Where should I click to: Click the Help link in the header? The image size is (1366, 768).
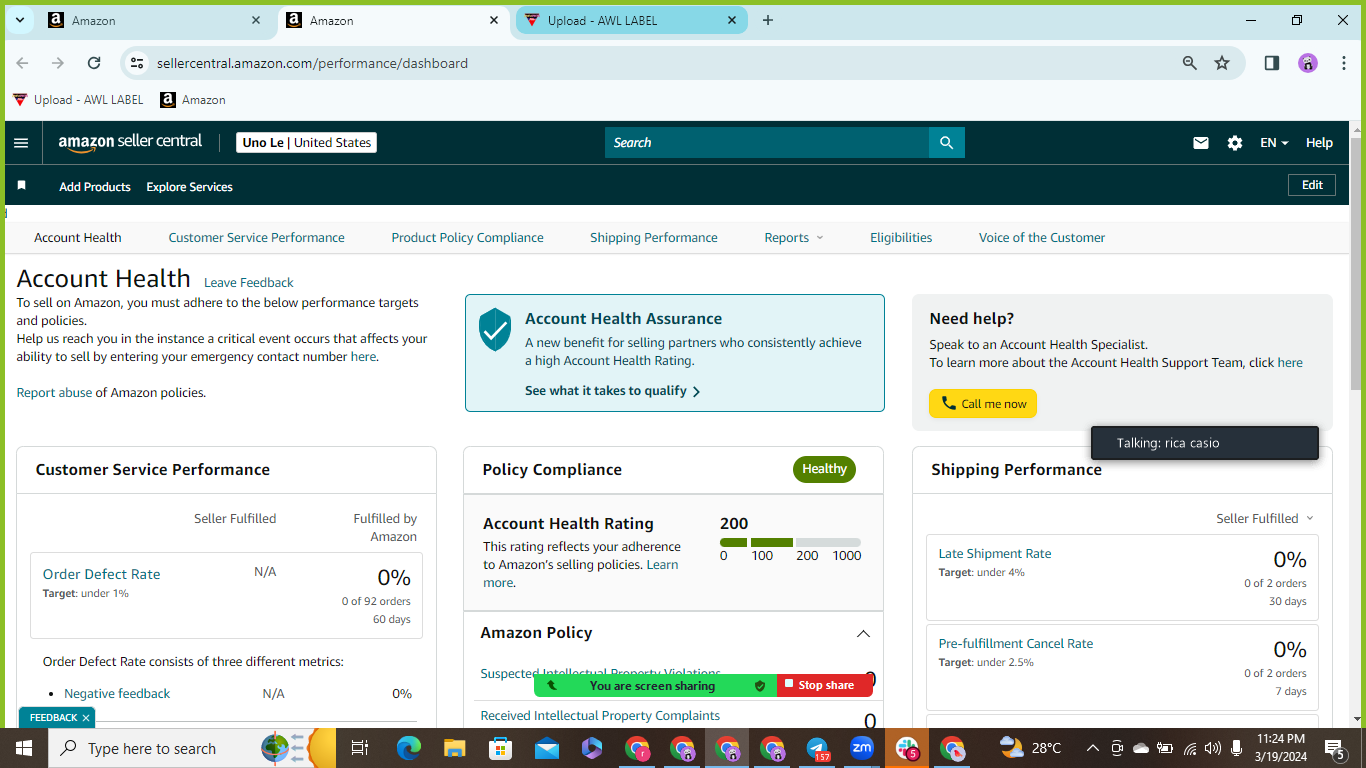1319,143
